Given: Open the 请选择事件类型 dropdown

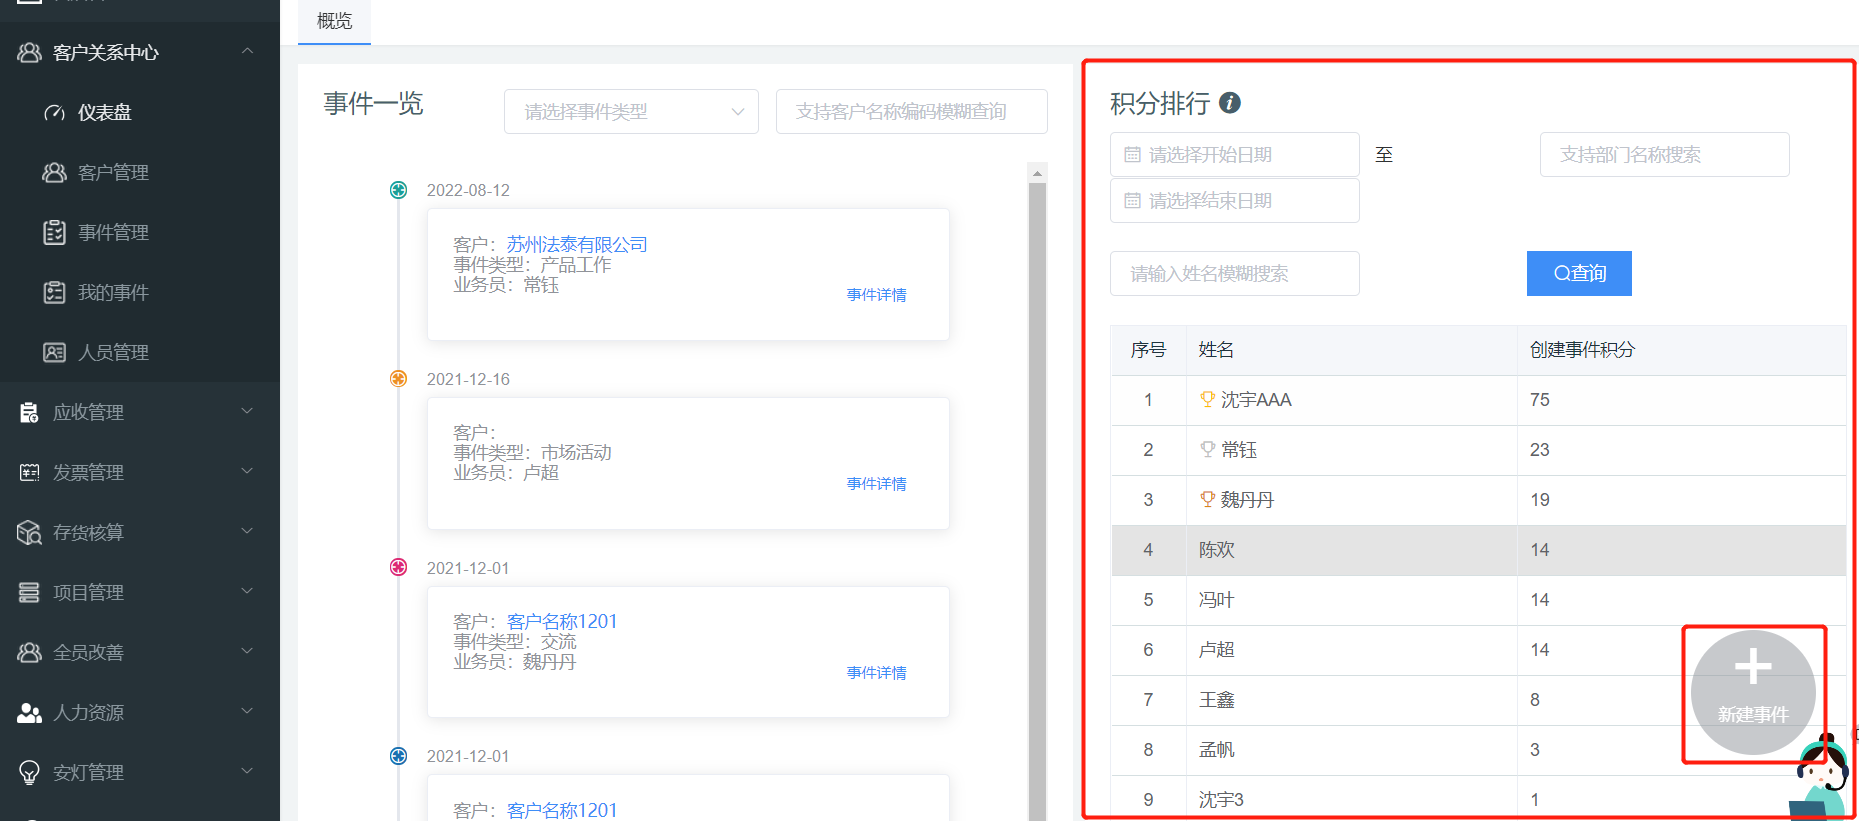Looking at the screenshot, I should click(x=631, y=112).
